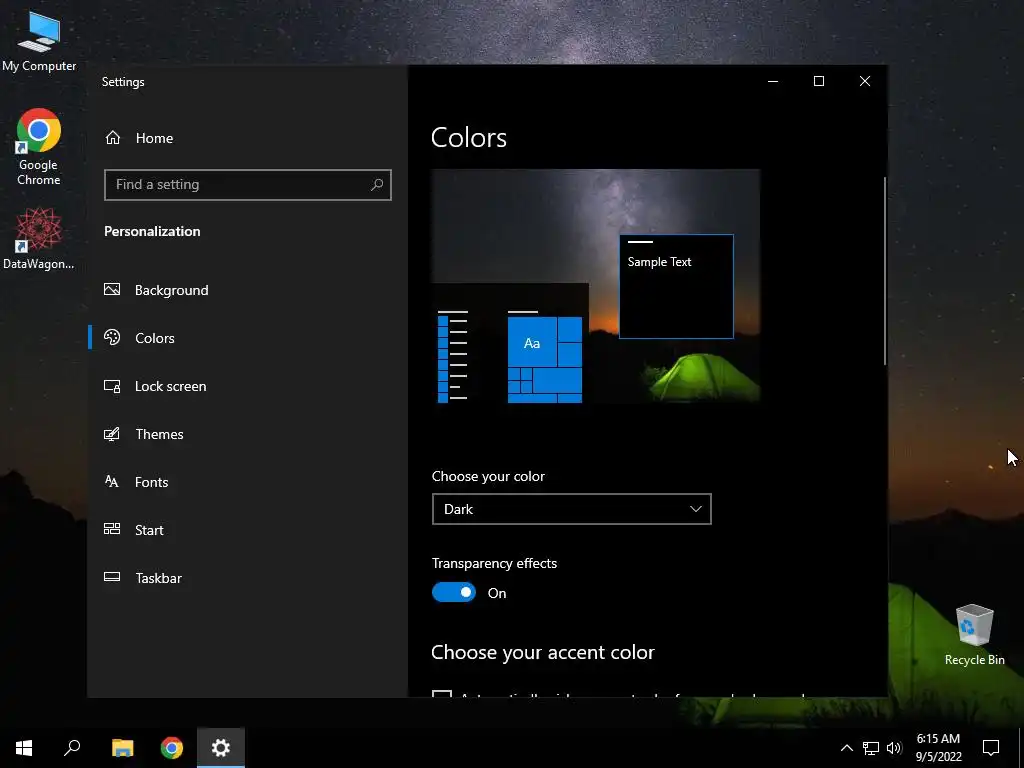Click the Home icon in Settings

pyautogui.click(x=113, y=138)
